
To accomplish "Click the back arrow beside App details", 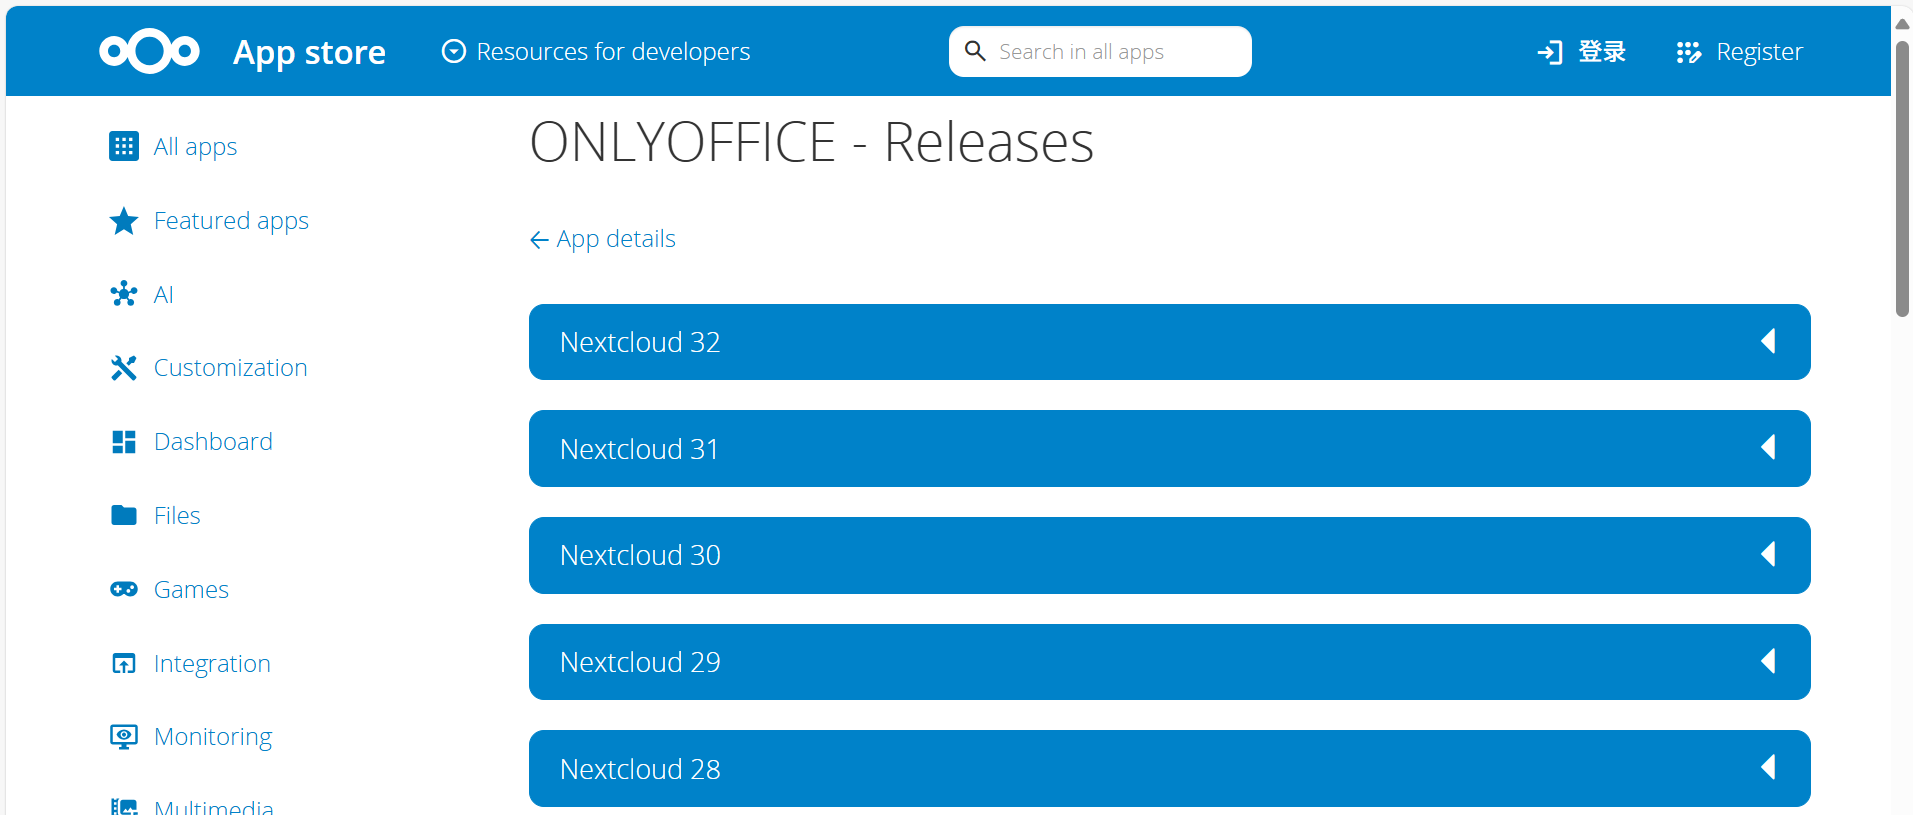I will click(x=539, y=240).
